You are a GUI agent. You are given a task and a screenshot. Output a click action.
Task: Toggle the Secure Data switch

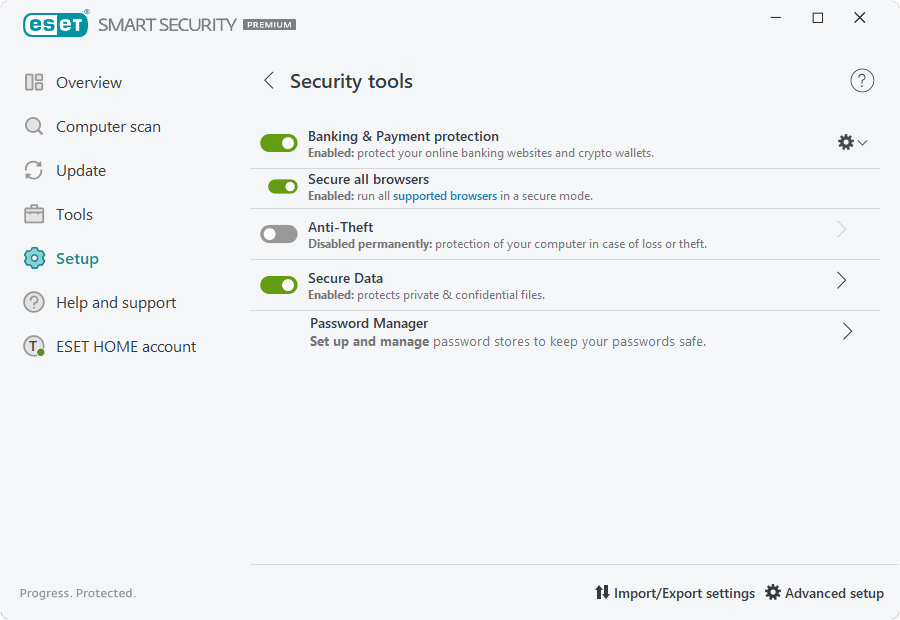pyautogui.click(x=279, y=285)
